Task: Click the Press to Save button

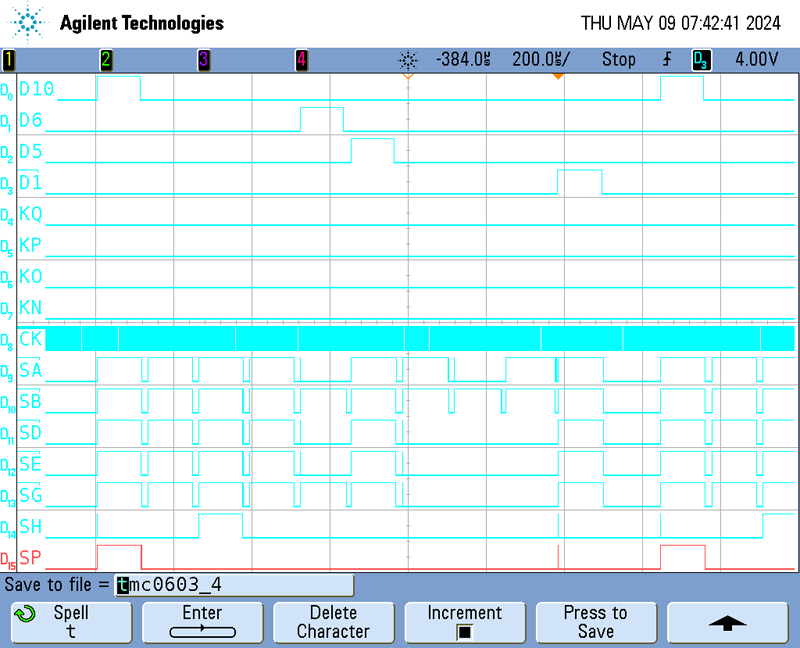Action: (x=595, y=622)
